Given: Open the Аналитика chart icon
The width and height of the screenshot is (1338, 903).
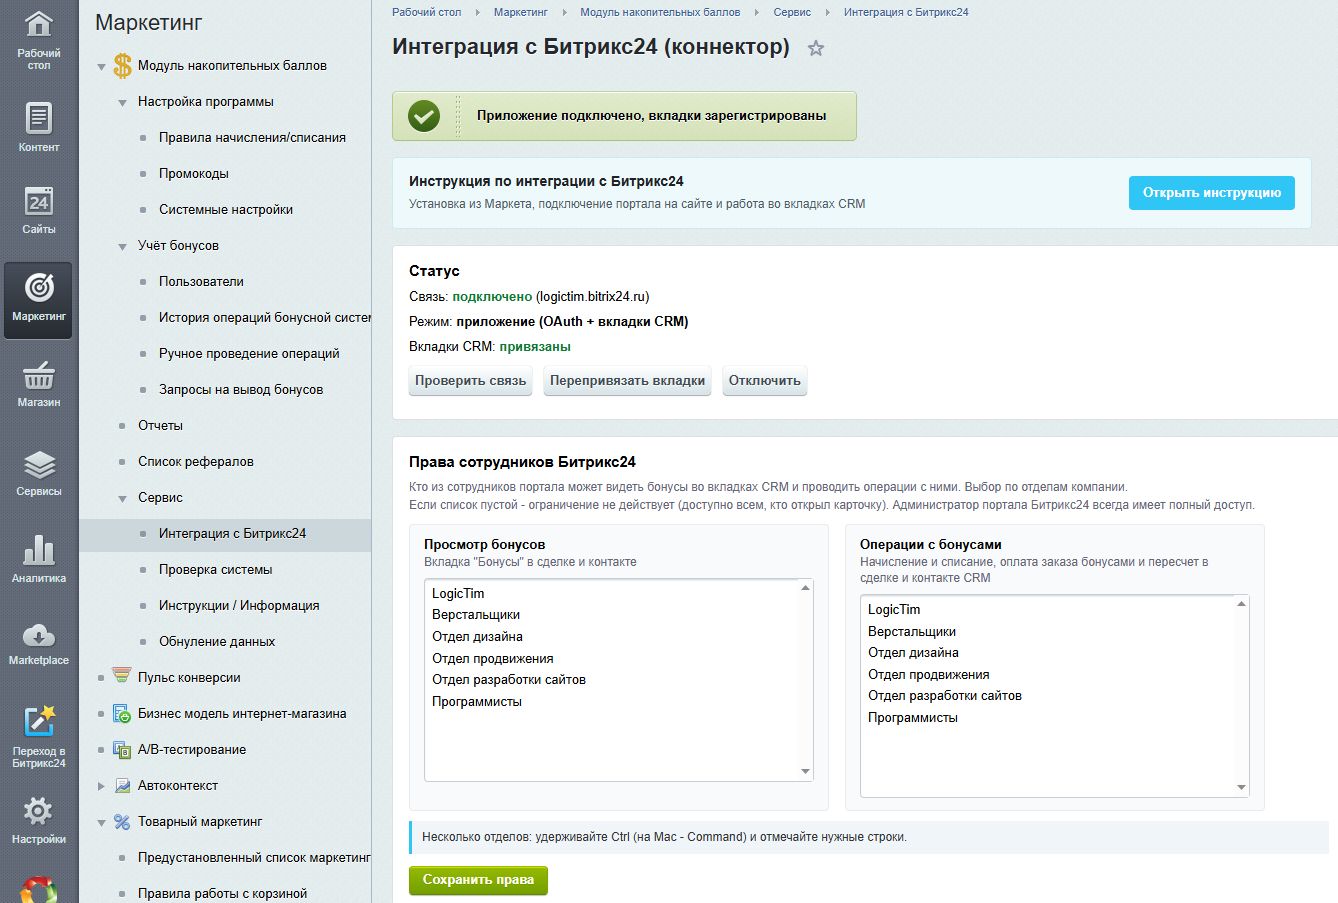Looking at the screenshot, I should pos(39,550).
